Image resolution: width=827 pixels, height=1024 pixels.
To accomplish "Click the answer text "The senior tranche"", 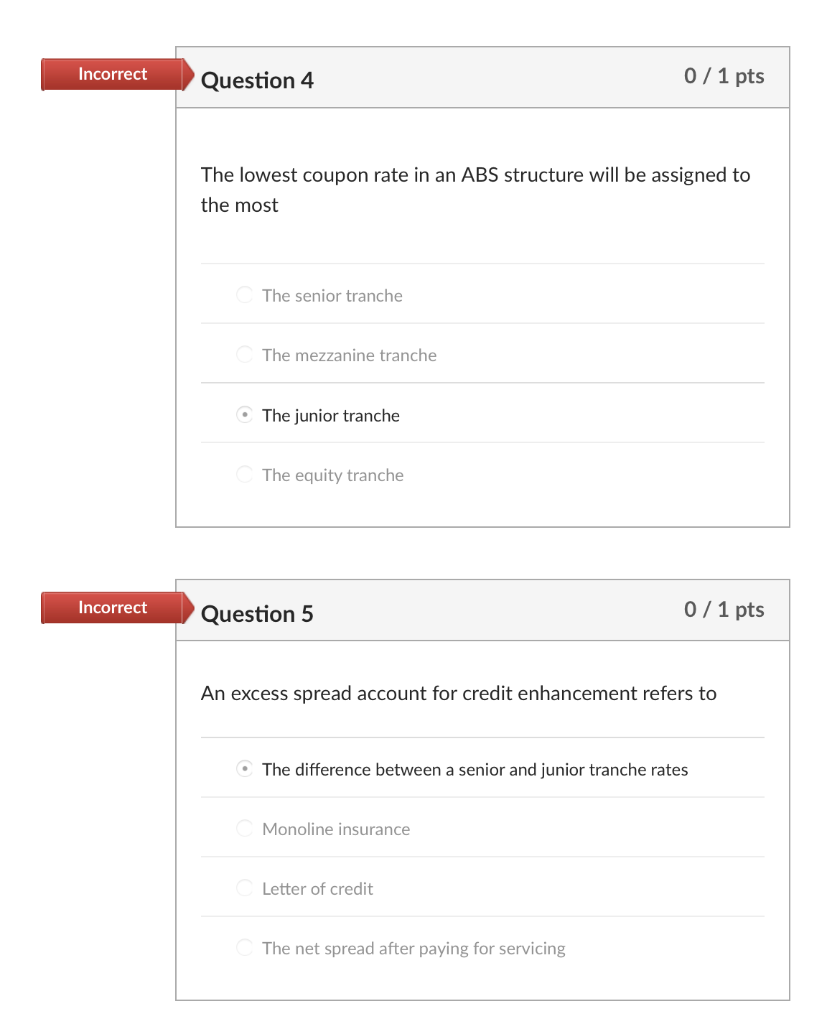I will coord(332,295).
